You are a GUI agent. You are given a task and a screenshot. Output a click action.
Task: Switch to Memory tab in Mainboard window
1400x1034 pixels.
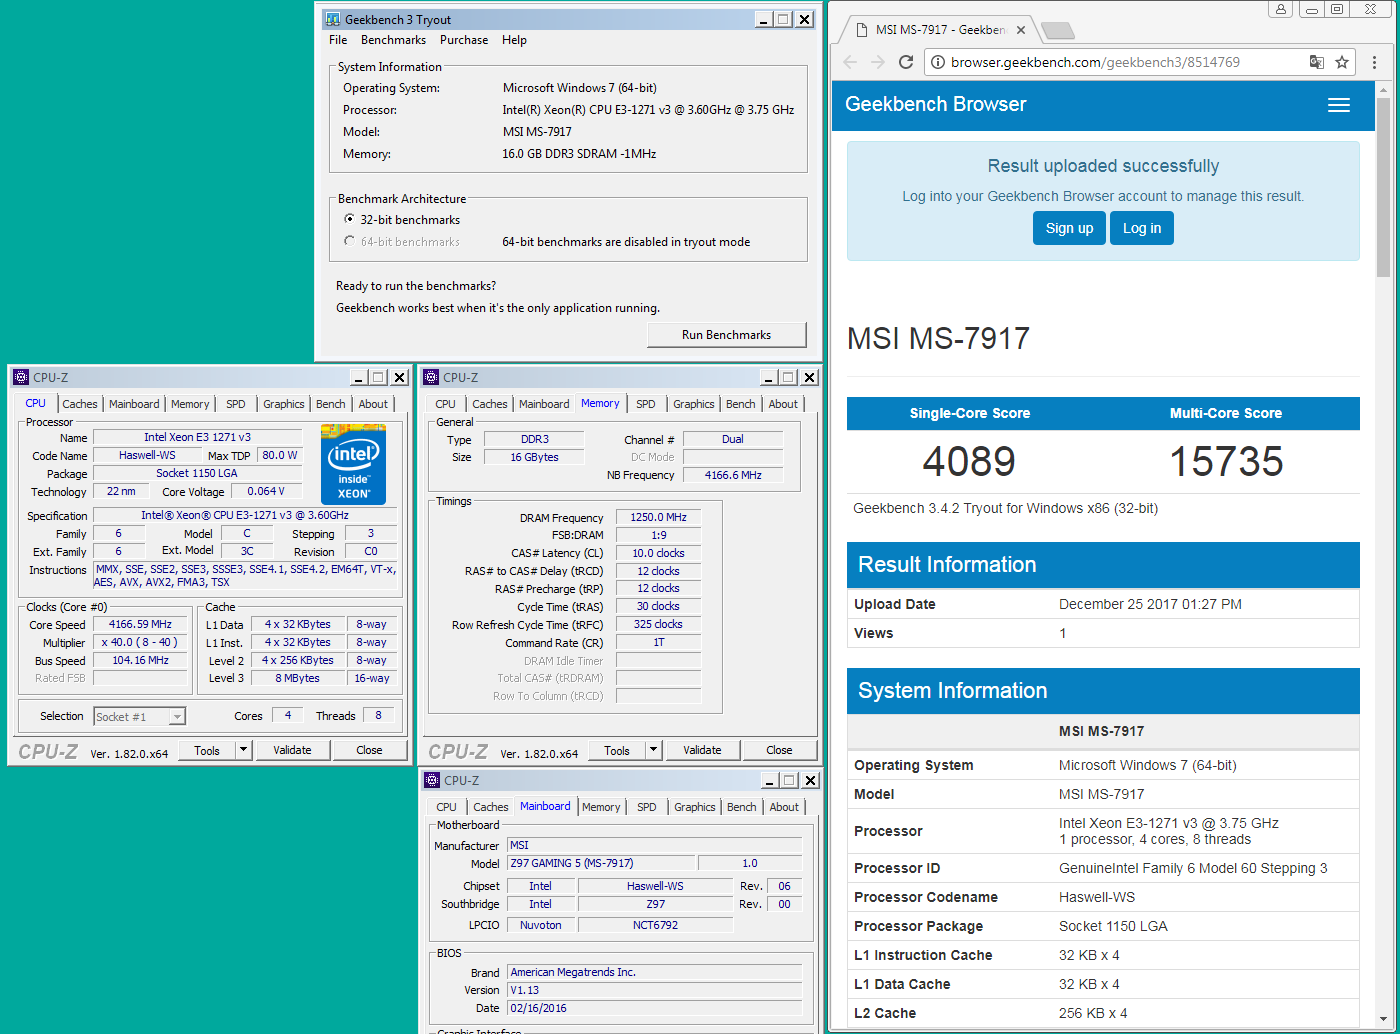click(601, 807)
